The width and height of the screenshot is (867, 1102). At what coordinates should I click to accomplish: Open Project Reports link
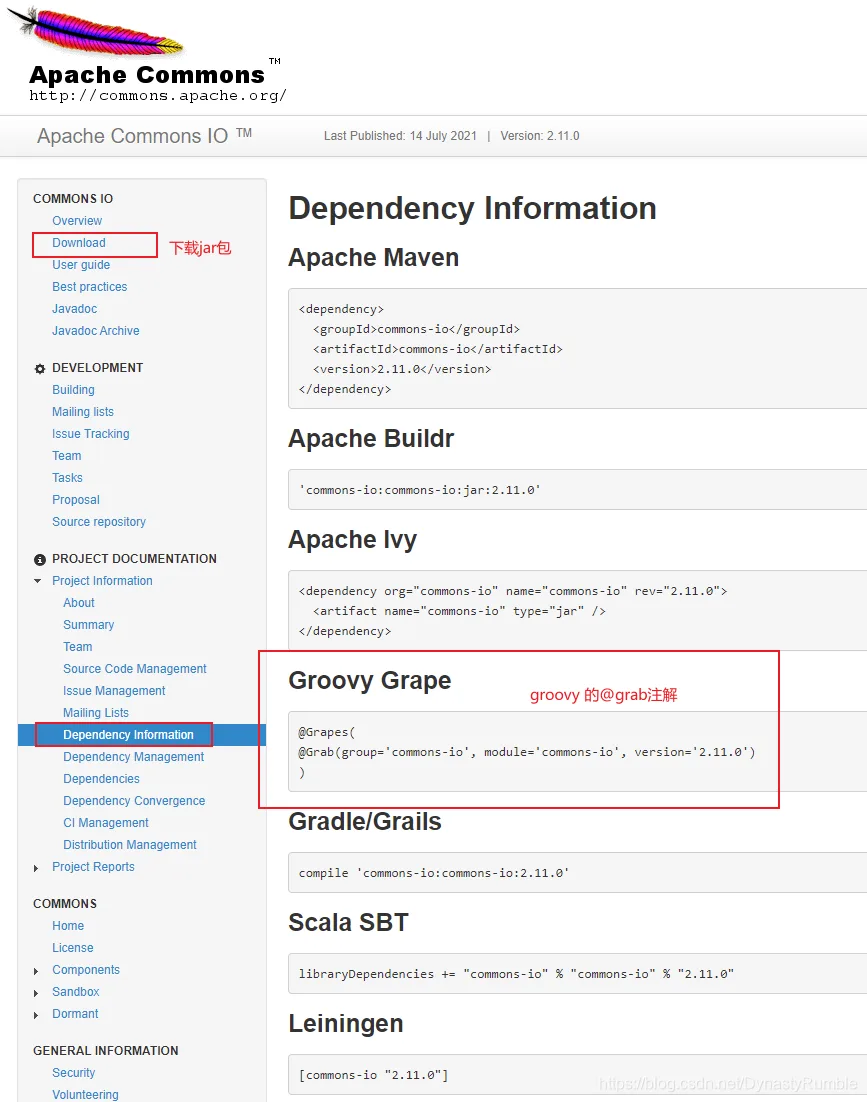(x=93, y=867)
